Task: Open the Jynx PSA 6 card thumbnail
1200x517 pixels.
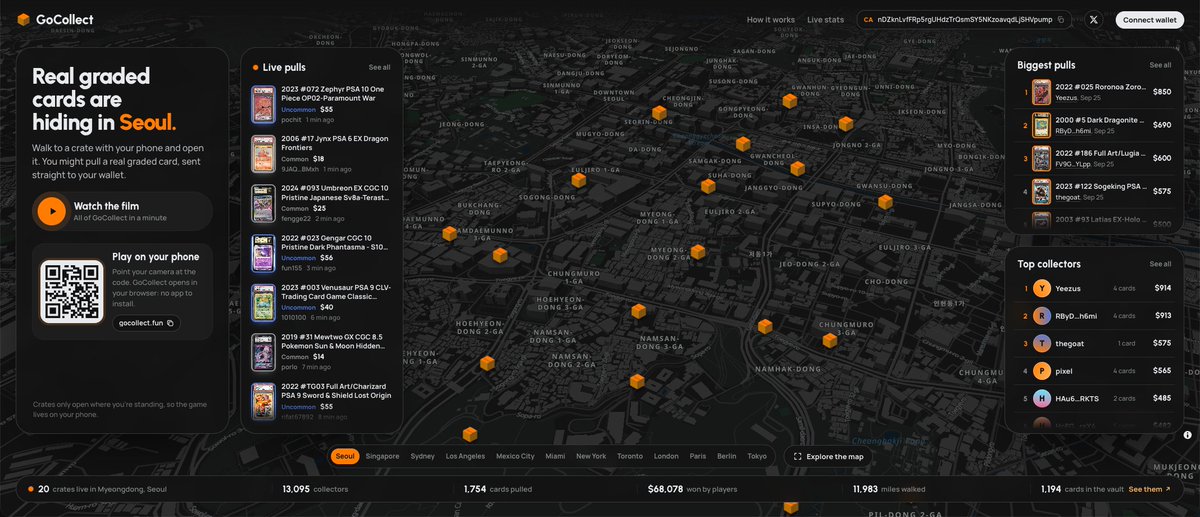Action: (x=264, y=154)
